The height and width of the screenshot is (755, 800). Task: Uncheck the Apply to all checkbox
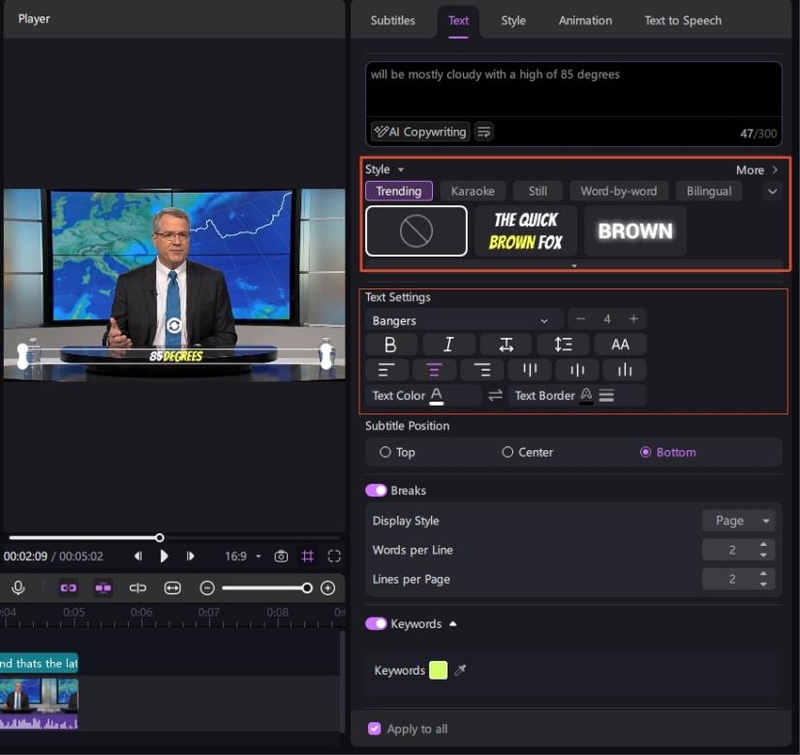point(374,728)
